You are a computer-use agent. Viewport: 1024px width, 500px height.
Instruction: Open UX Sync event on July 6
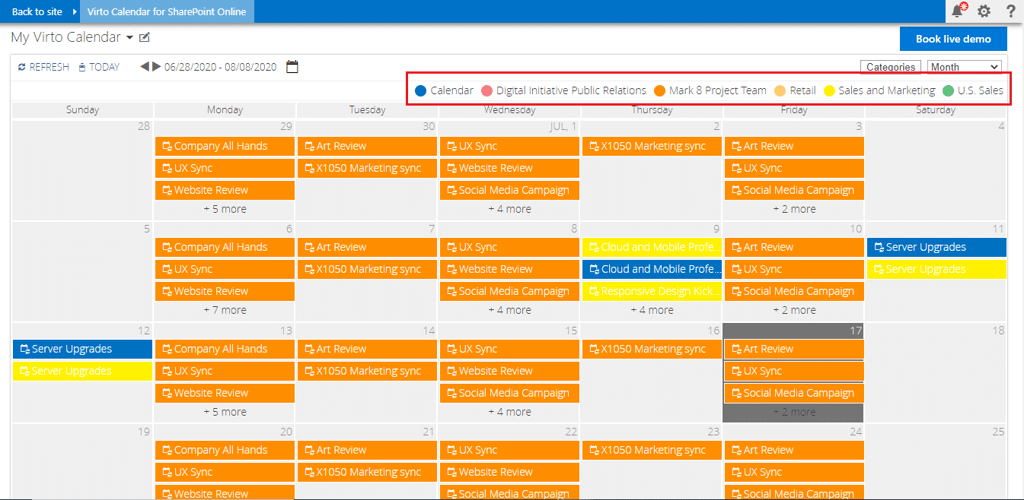[x=225, y=270]
